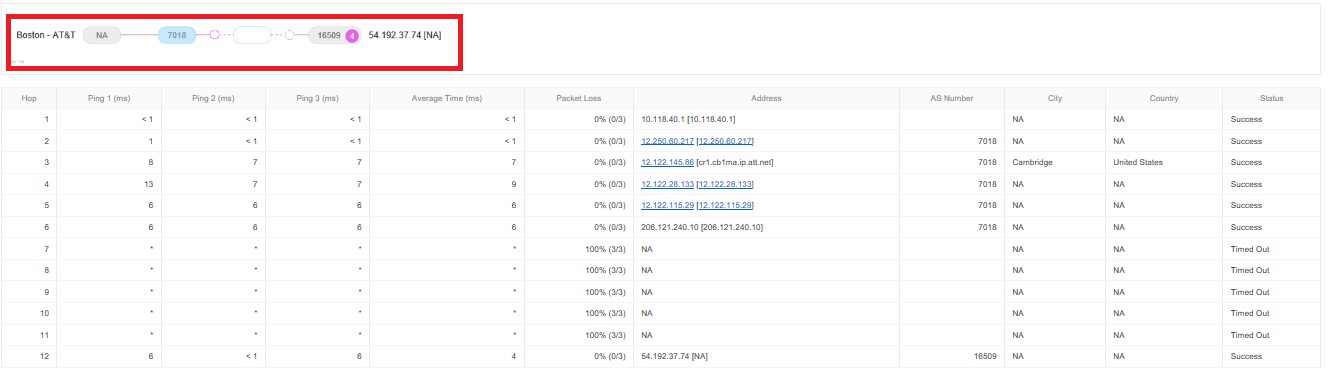Select the gray 16509 AS node
This screenshot has height=377, width=1329.
(x=329, y=35)
